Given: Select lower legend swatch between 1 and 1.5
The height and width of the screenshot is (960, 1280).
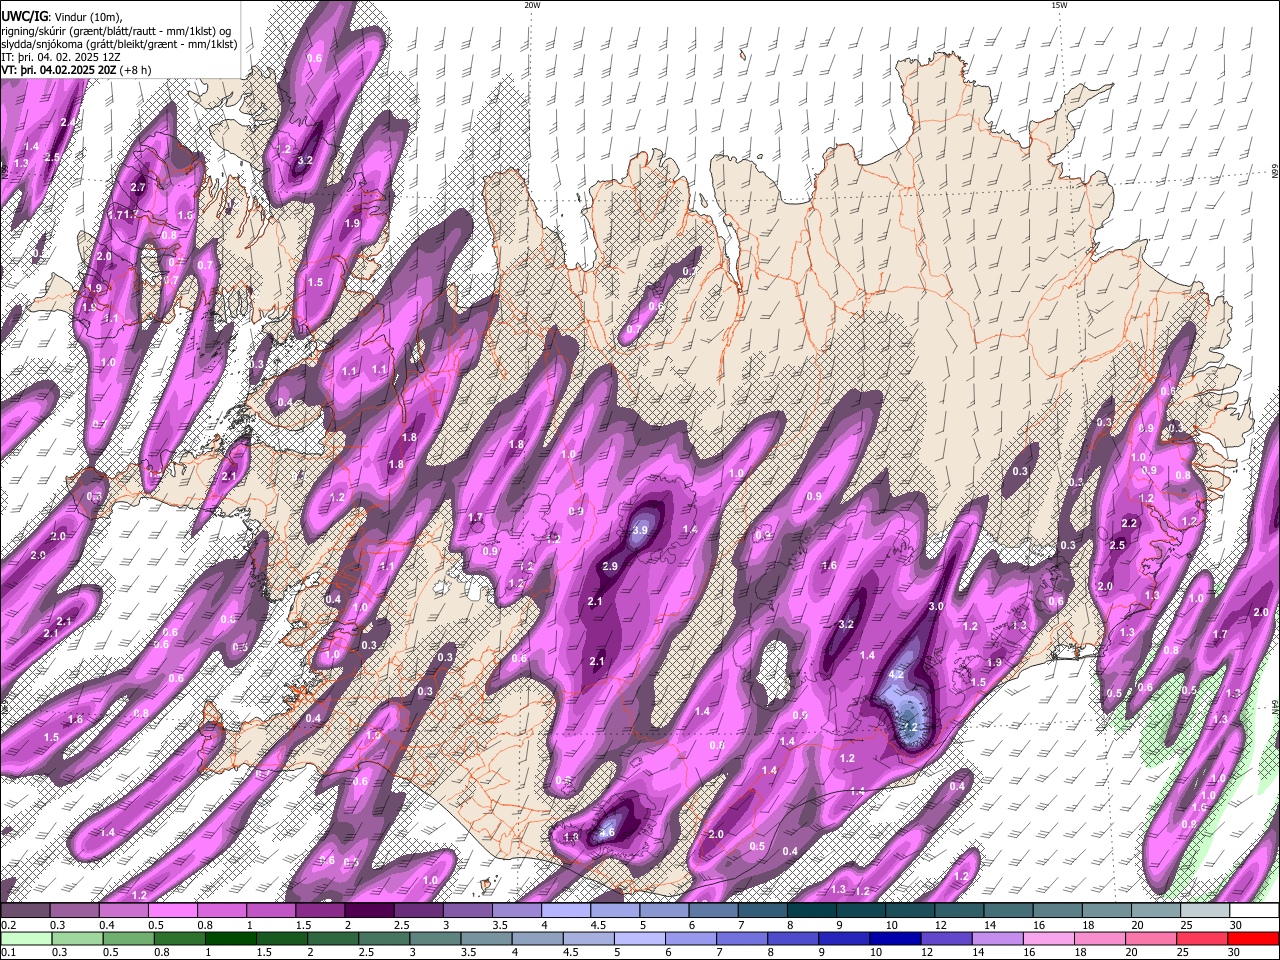Looking at the screenshot, I should click(x=230, y=939).
